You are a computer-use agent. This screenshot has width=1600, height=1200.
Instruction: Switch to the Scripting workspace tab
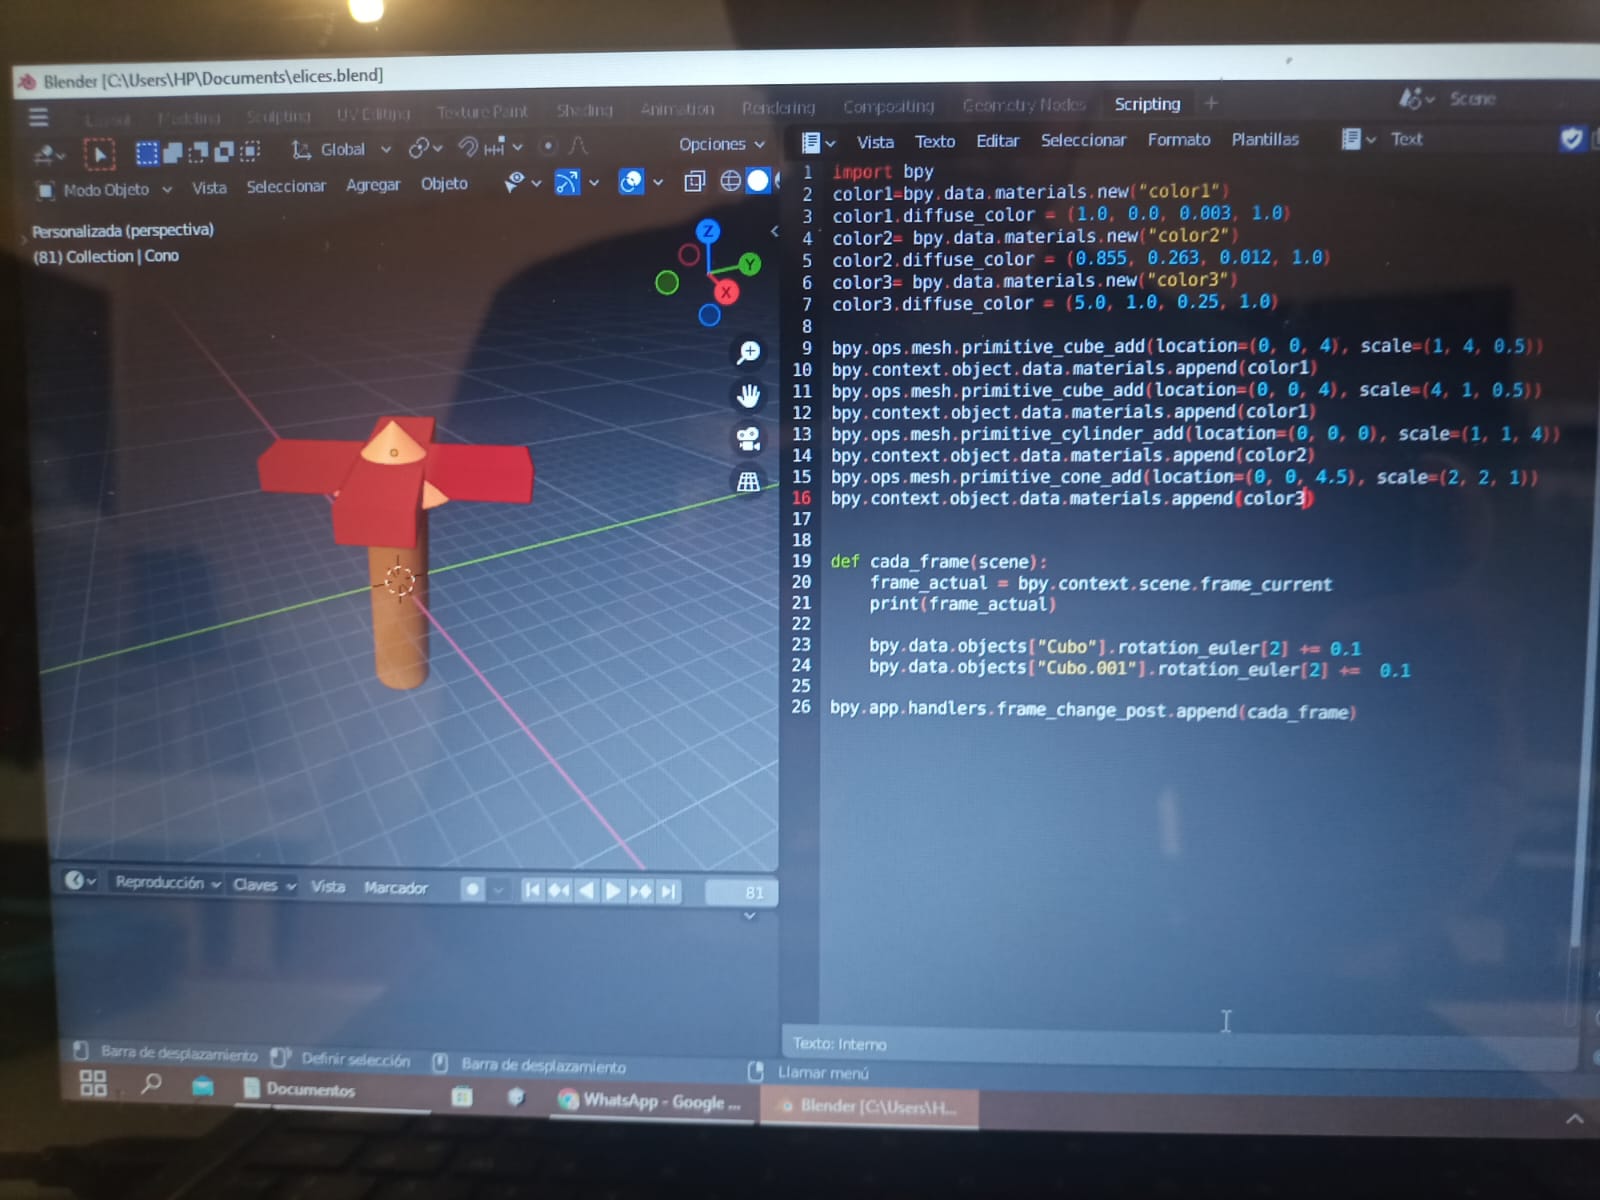point(1147,104)
